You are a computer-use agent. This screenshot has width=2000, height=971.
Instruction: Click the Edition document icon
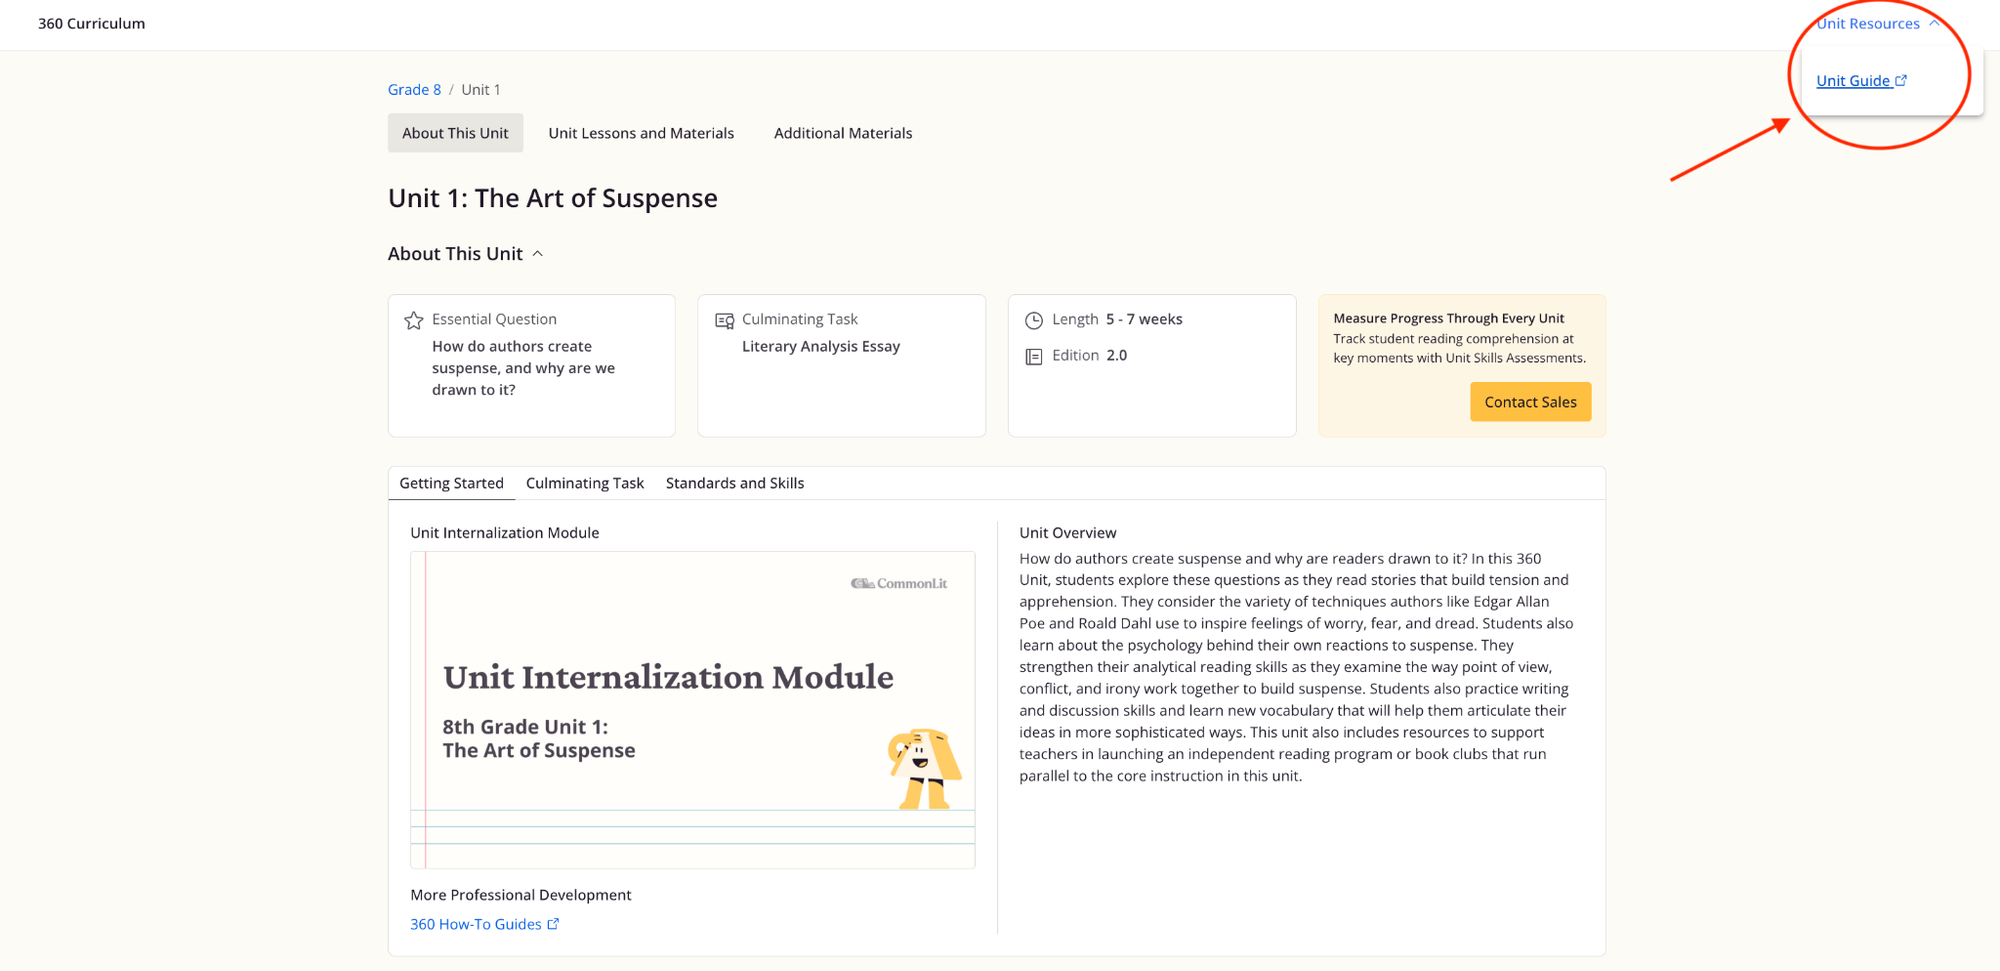[1034, 356]
